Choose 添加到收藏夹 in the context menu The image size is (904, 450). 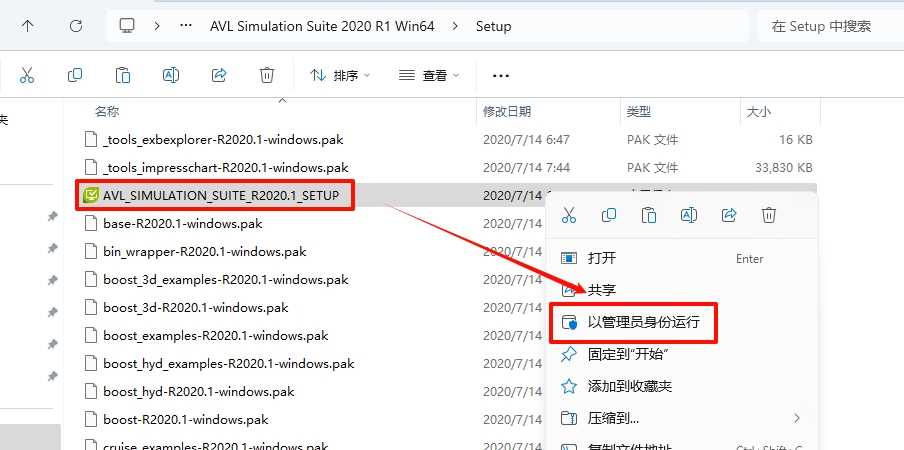pos(682,386)
